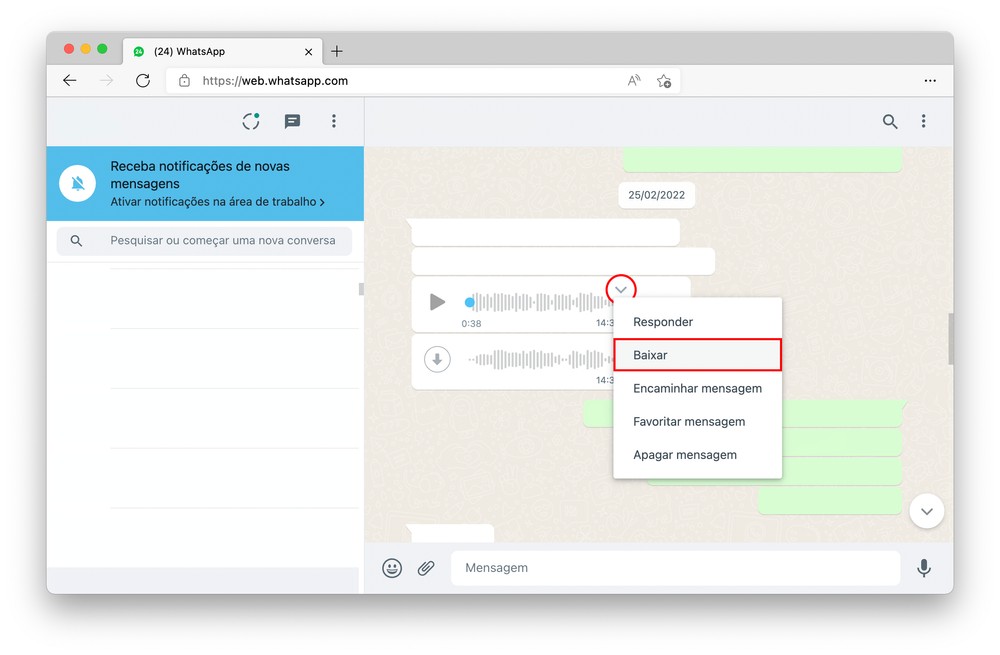Click the 0:38 audio duration label
Image resolution: width=1000 pixels, height=655 pixels.
click(x=471, y=324)
